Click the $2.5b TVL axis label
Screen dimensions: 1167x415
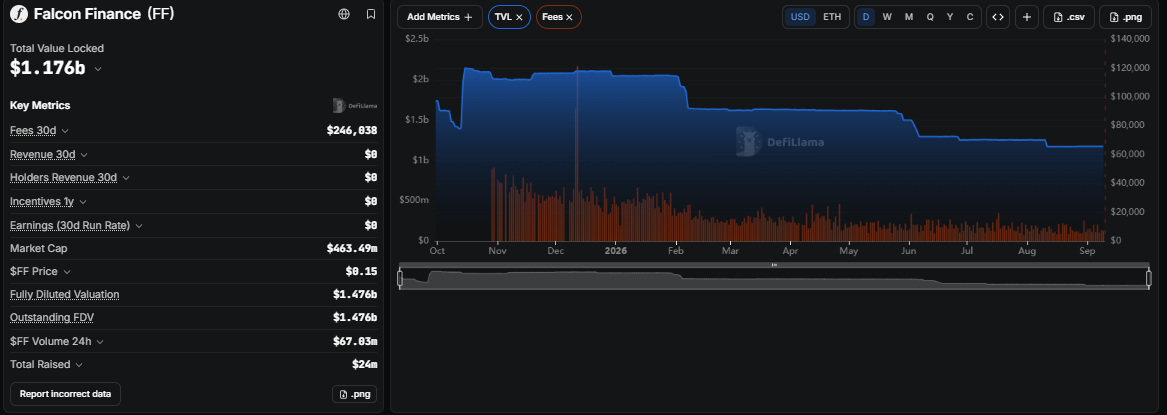pyautogui.click(x=417, y=39)
